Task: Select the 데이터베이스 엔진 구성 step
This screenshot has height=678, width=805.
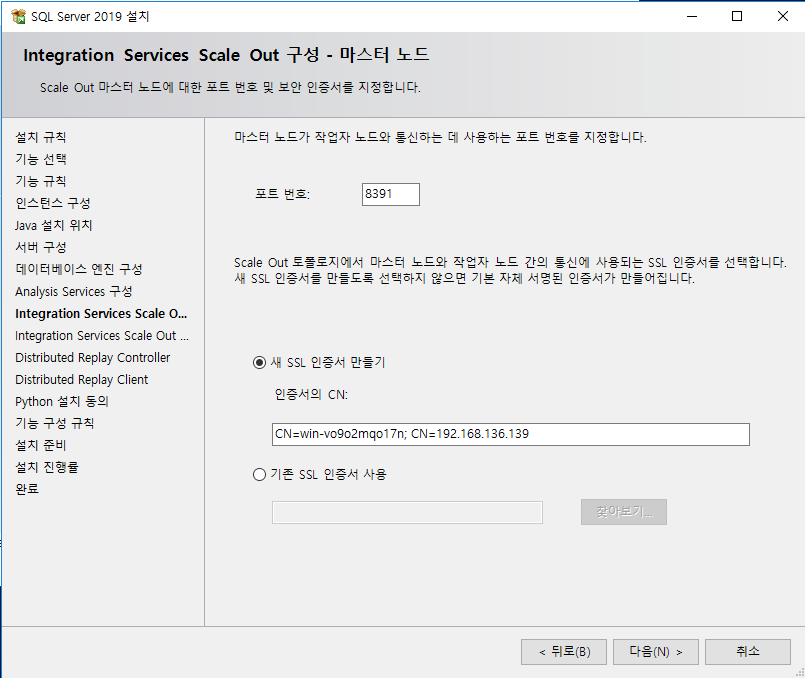Action: (79, 269)
